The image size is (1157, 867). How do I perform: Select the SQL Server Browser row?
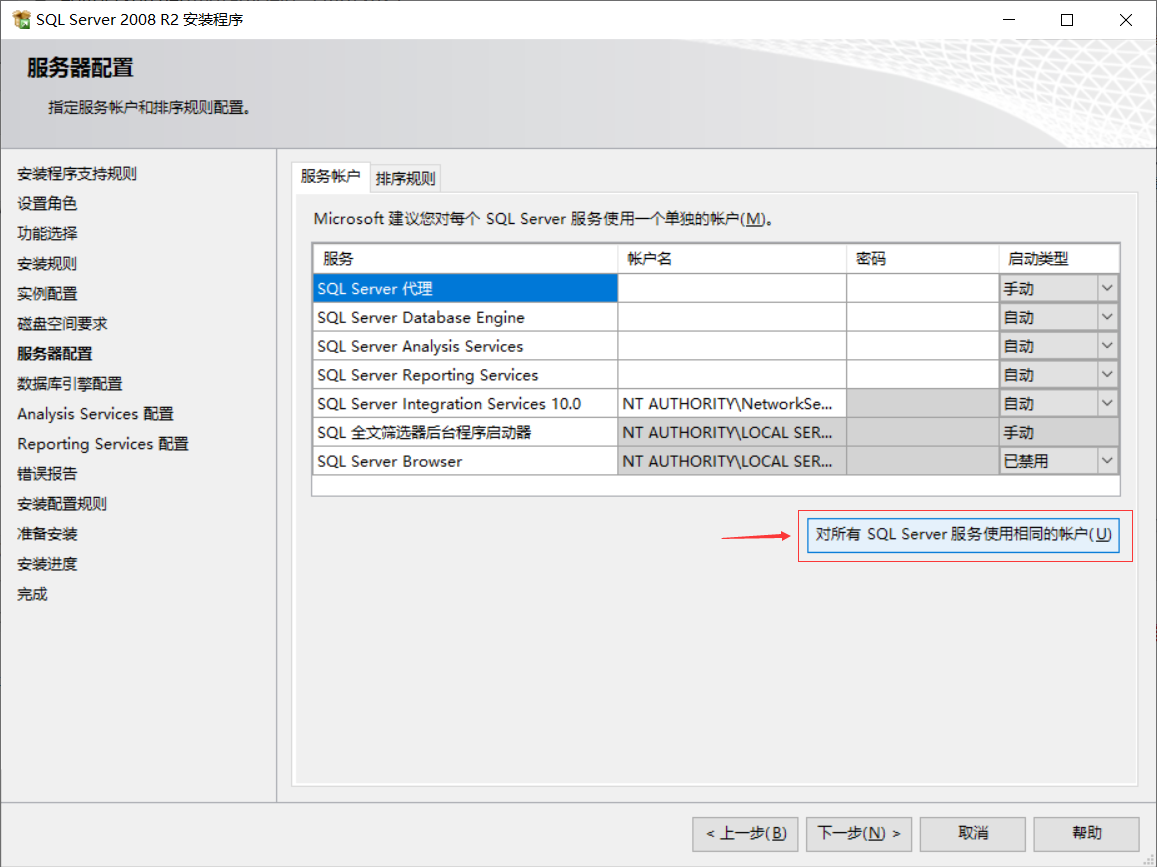[465, 461]
